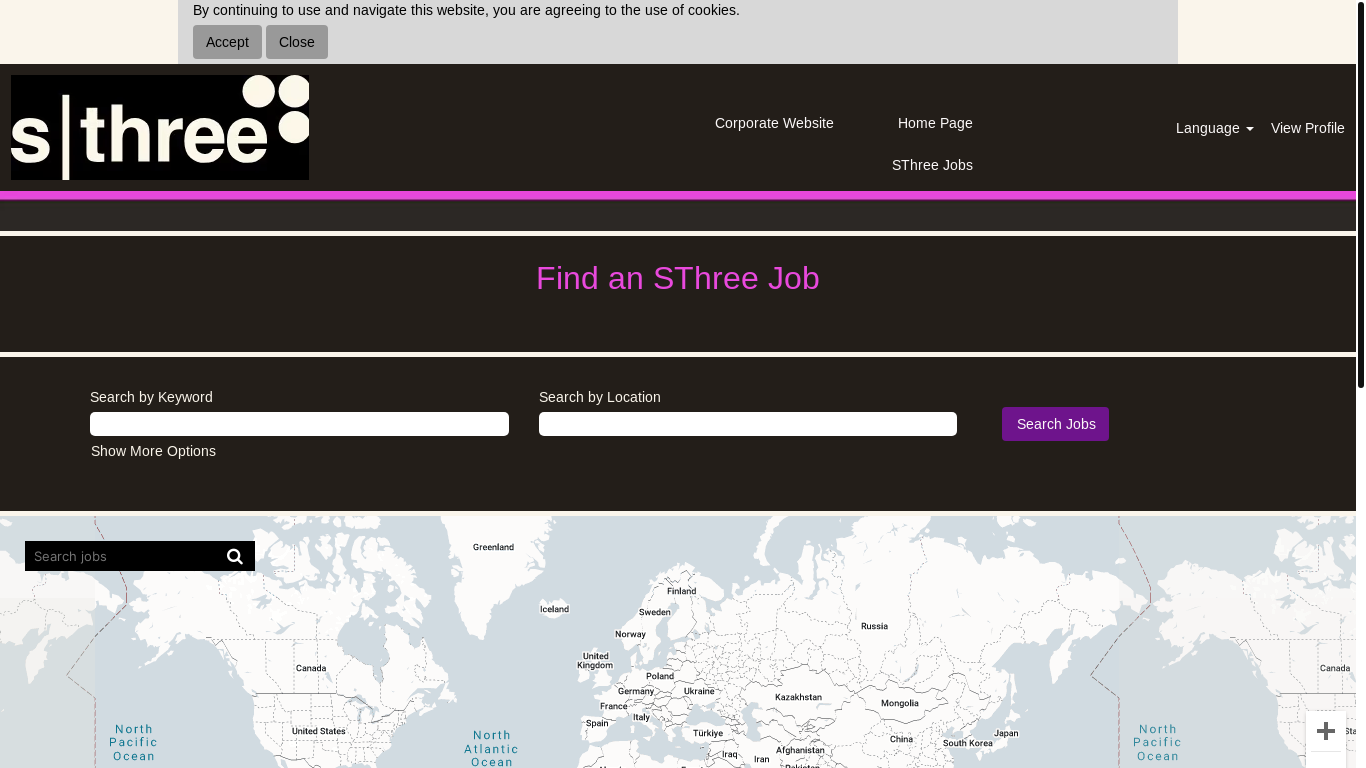Viewport: 1366px width, 768px height.
Task: Click the Finland label on the map
Action: (682, 591)
